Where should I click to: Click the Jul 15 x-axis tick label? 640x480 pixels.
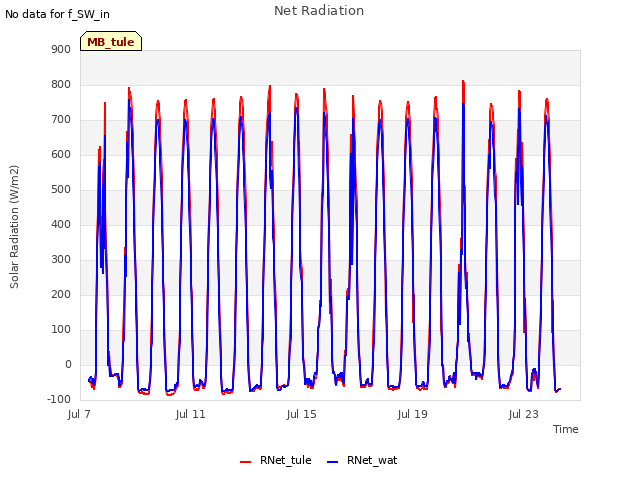301,414
